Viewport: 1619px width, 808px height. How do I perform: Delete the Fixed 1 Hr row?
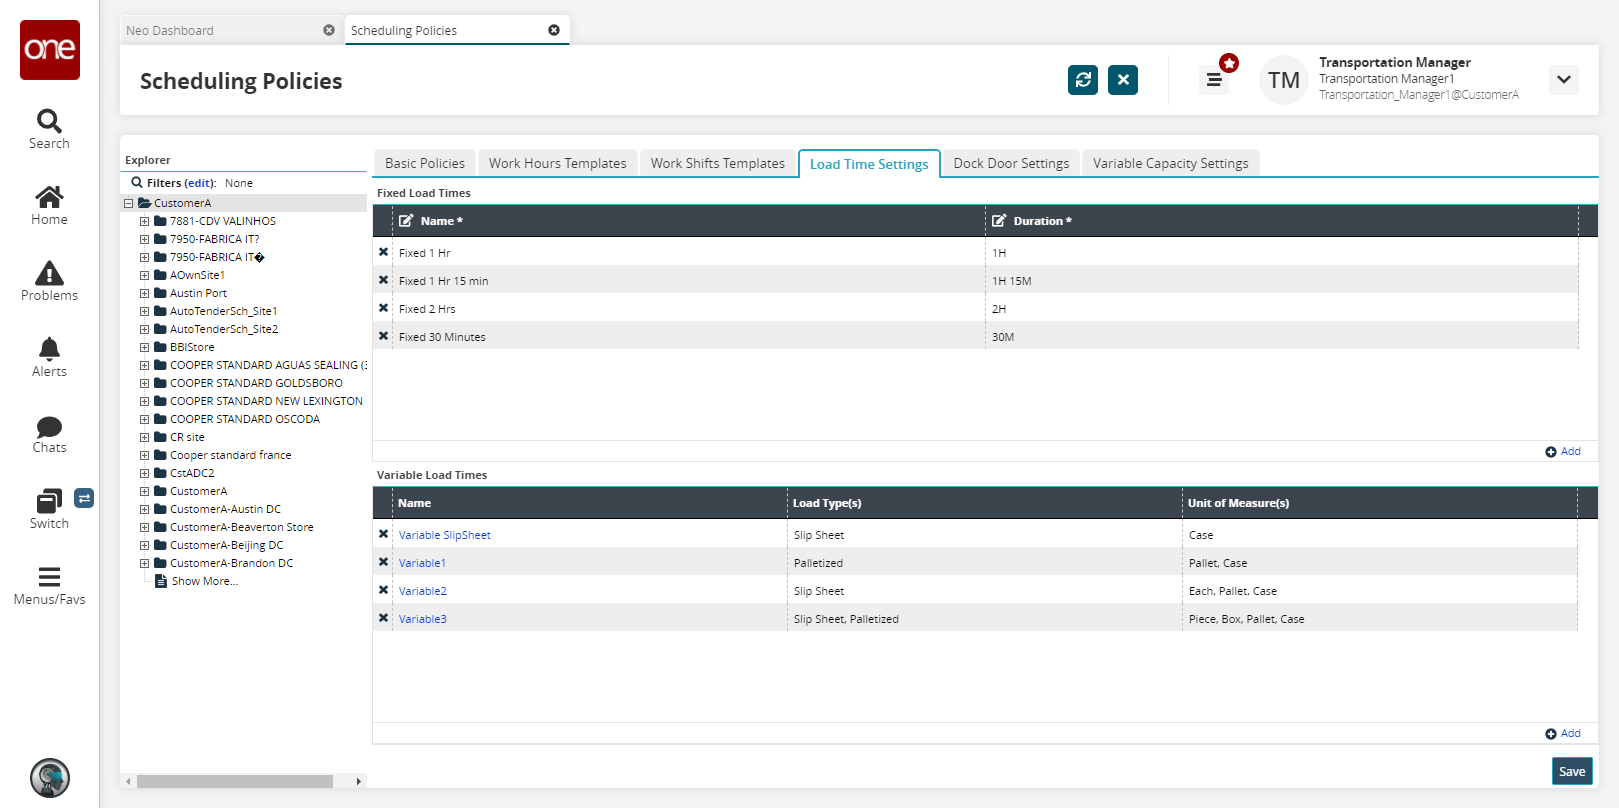(383, 253)
